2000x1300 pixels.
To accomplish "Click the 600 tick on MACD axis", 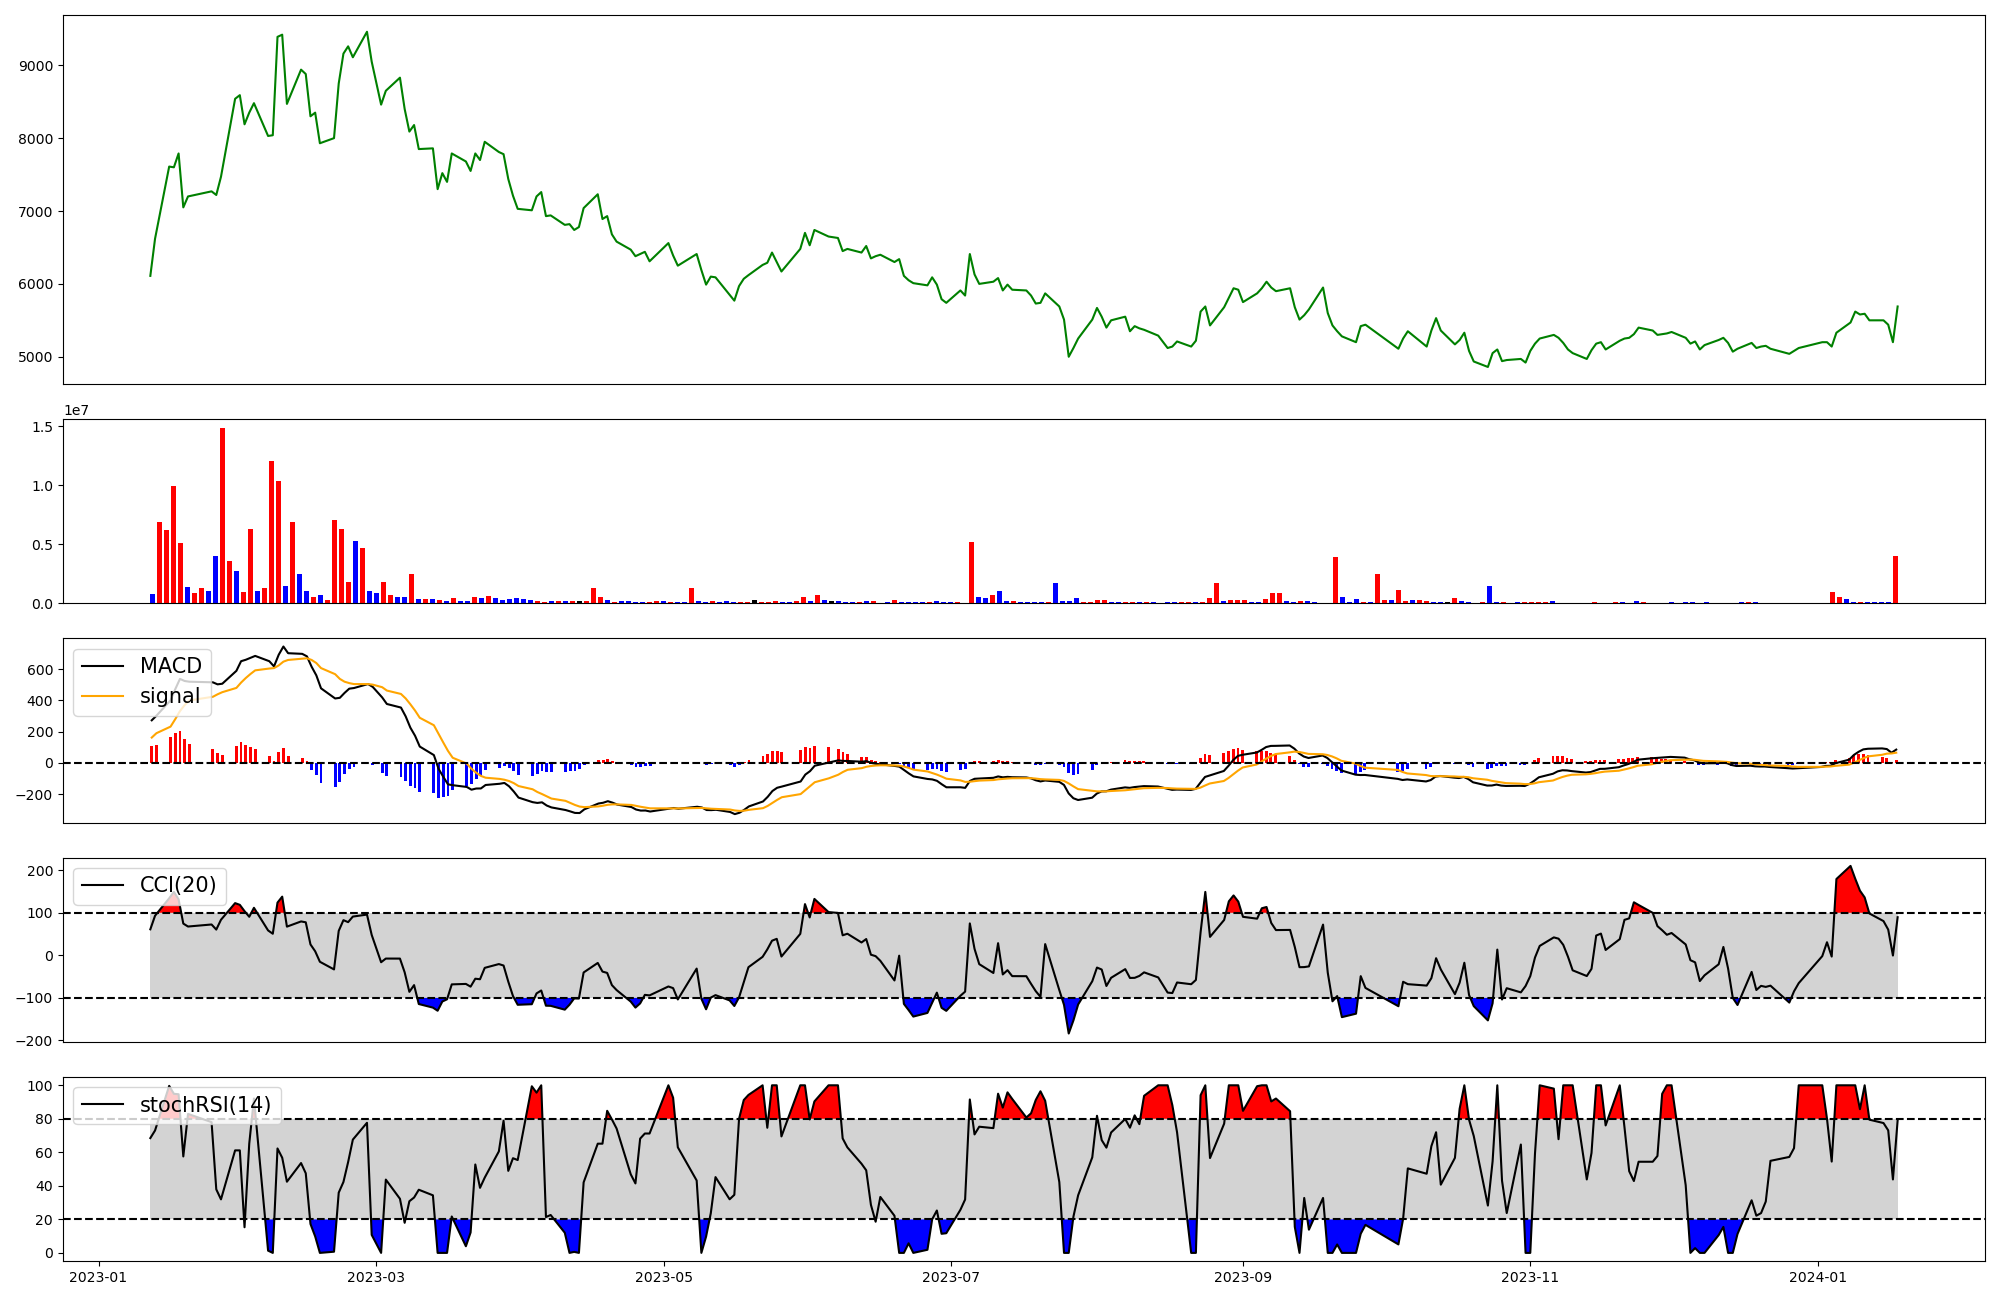I will [x=42, y=670].
